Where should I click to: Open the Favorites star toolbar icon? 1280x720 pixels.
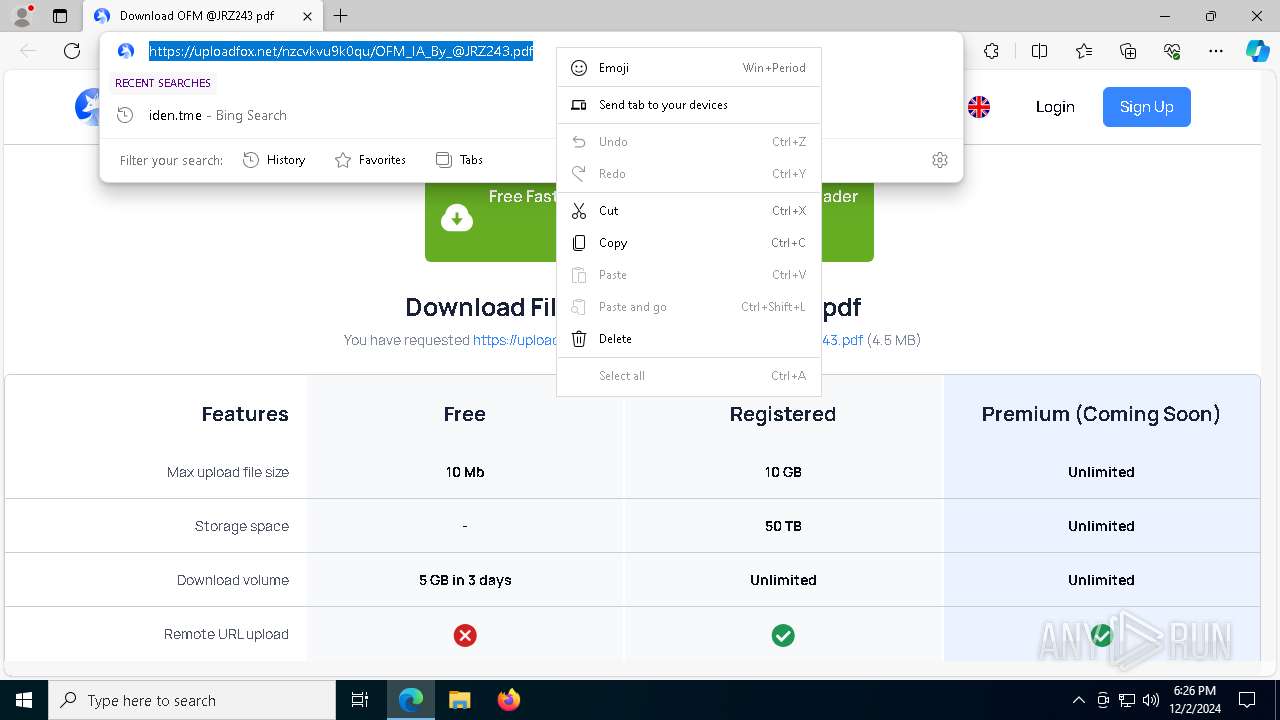click(x=1084, y=51)
